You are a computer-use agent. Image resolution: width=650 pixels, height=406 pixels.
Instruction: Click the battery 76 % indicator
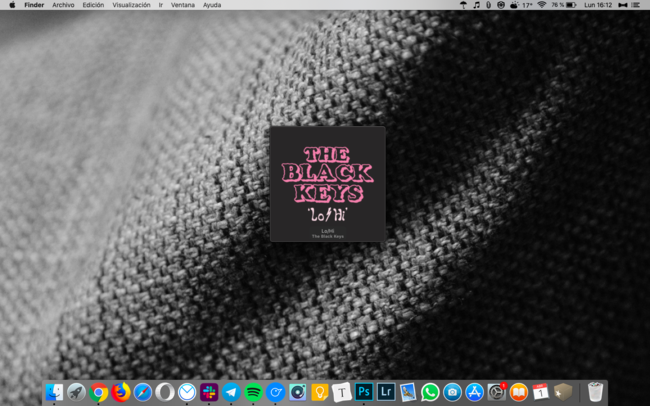point(564,5)
